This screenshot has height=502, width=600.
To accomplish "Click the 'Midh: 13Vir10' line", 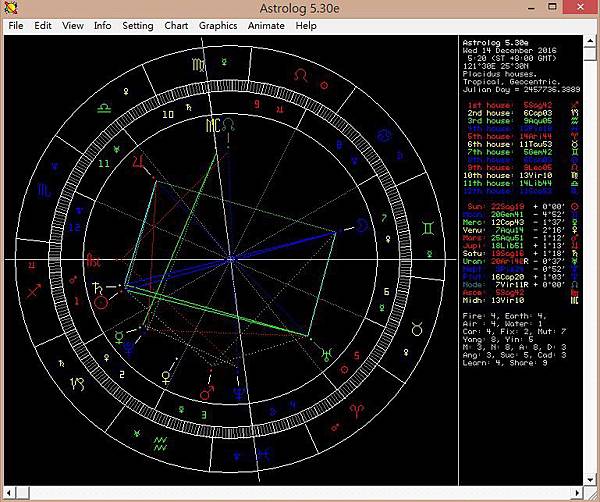I will [522, 300].
